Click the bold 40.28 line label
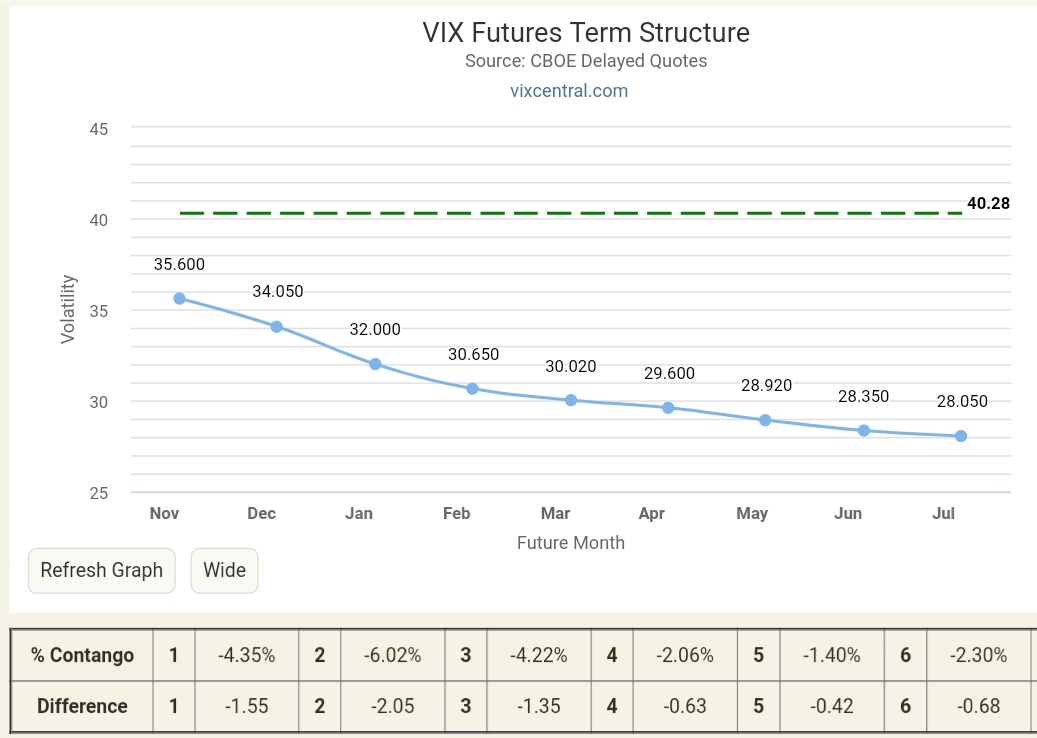The width and height of the screenshot is (1037, 738). coord(988,204)
